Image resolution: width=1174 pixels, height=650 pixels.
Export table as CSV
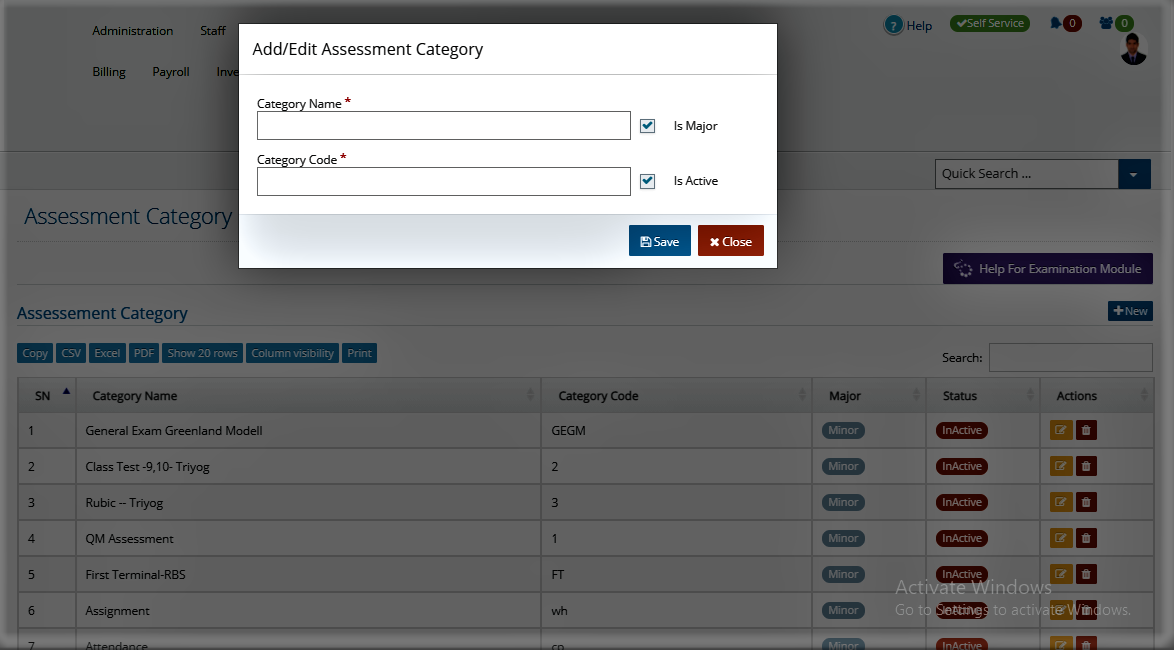coord(71,353)
